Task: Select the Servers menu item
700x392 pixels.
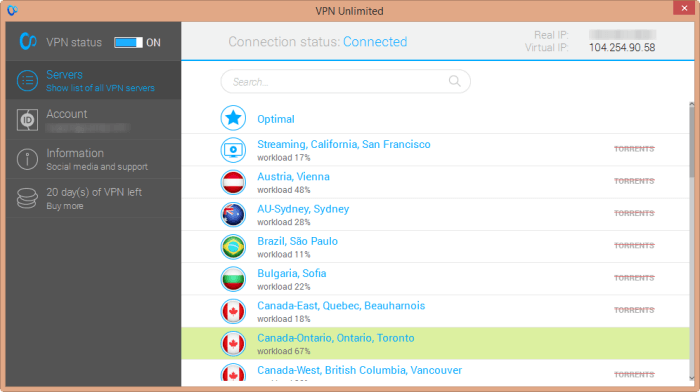Action: 93,80
